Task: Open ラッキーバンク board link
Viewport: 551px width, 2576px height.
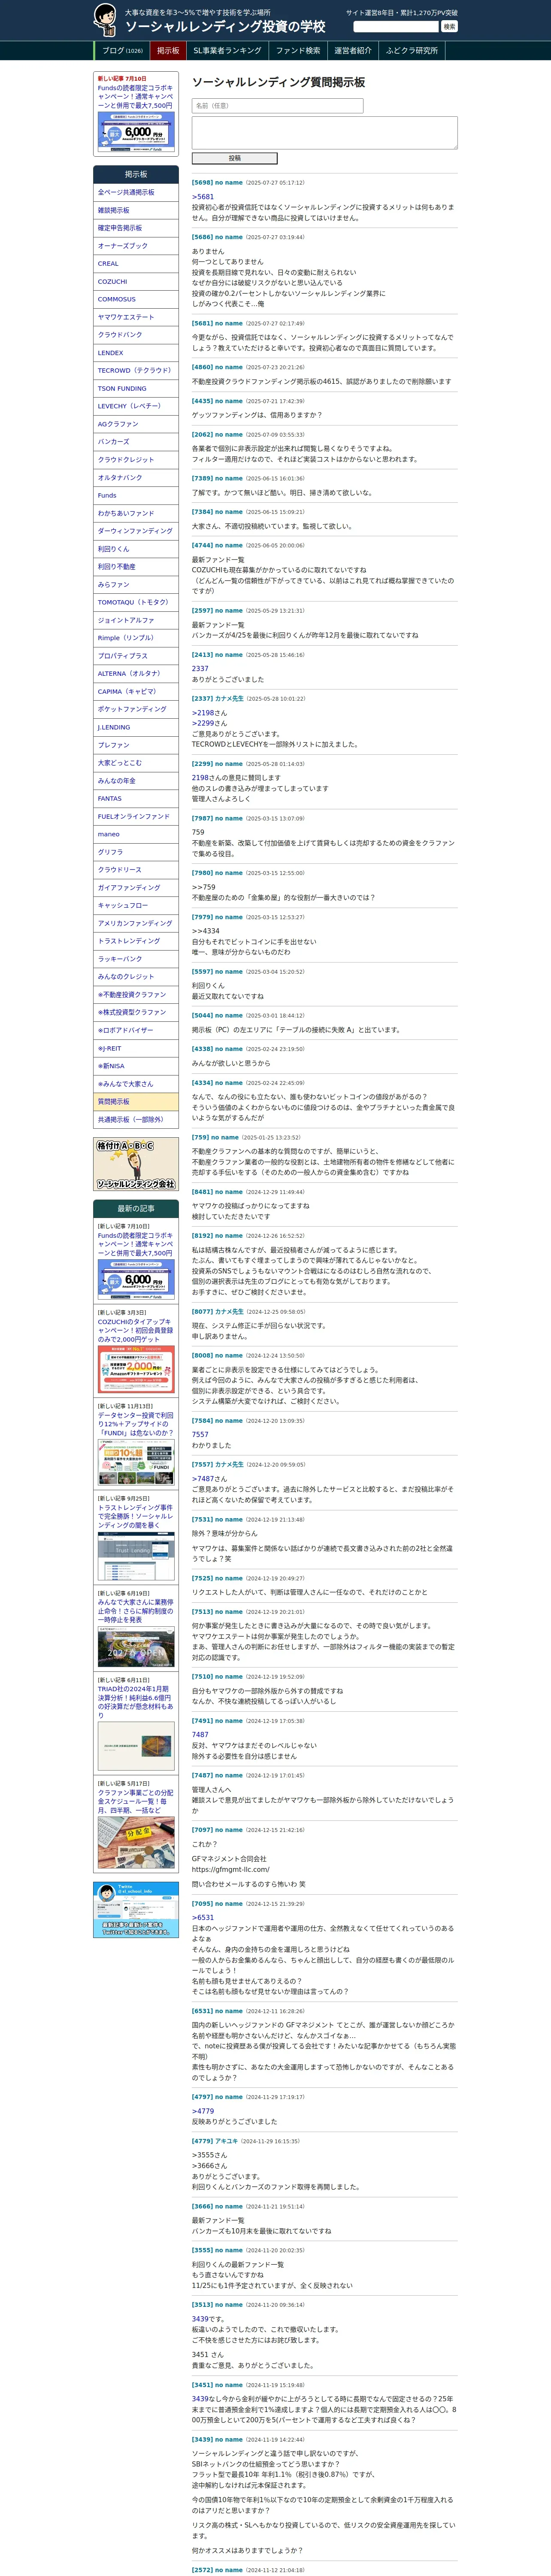Action: click(x=136, y=959)
